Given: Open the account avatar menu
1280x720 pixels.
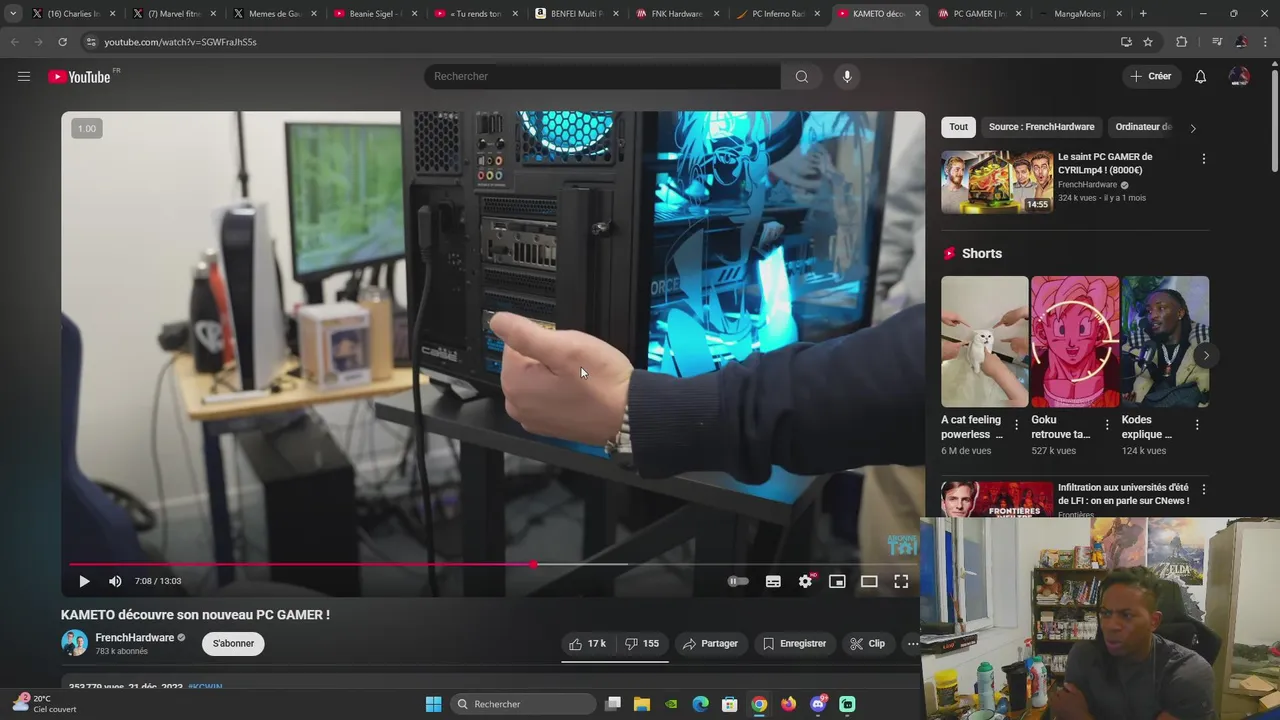Looking at the screenshot, I should [1239, 76].
